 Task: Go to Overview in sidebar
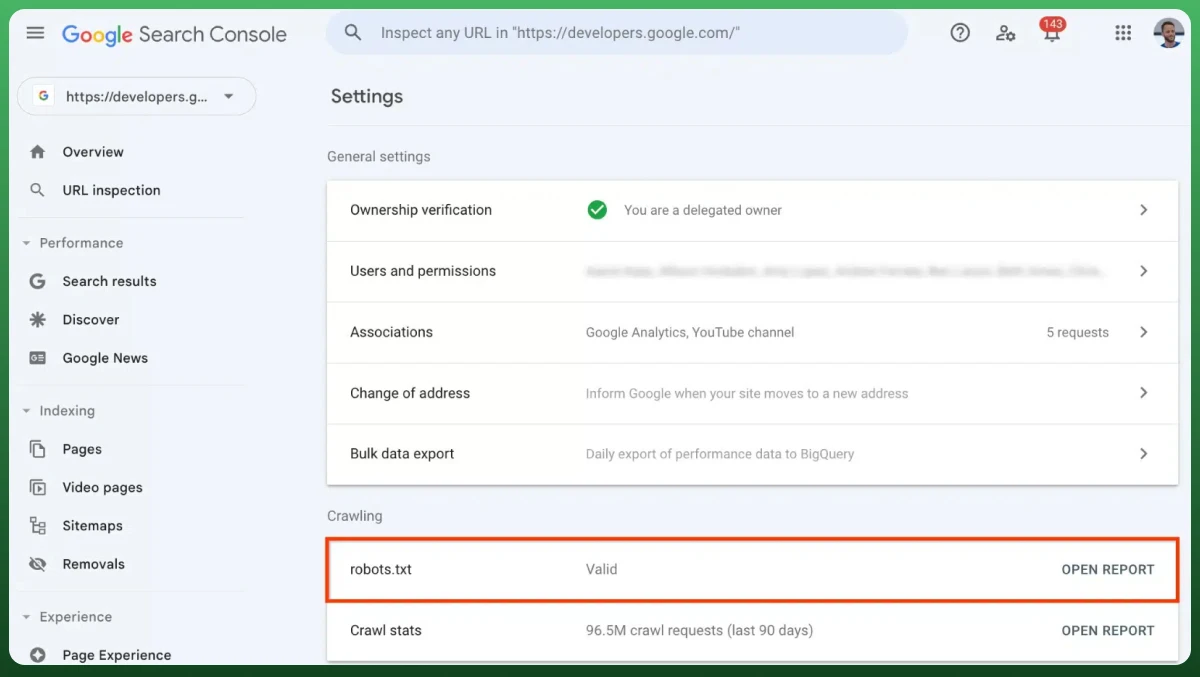(x=93, y=152)
